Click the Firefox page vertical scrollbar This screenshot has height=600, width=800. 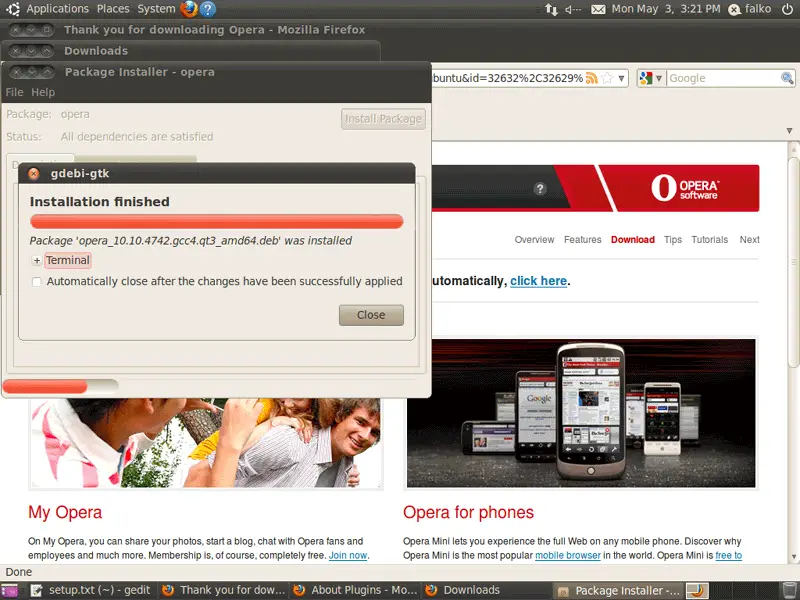[793, 263]
